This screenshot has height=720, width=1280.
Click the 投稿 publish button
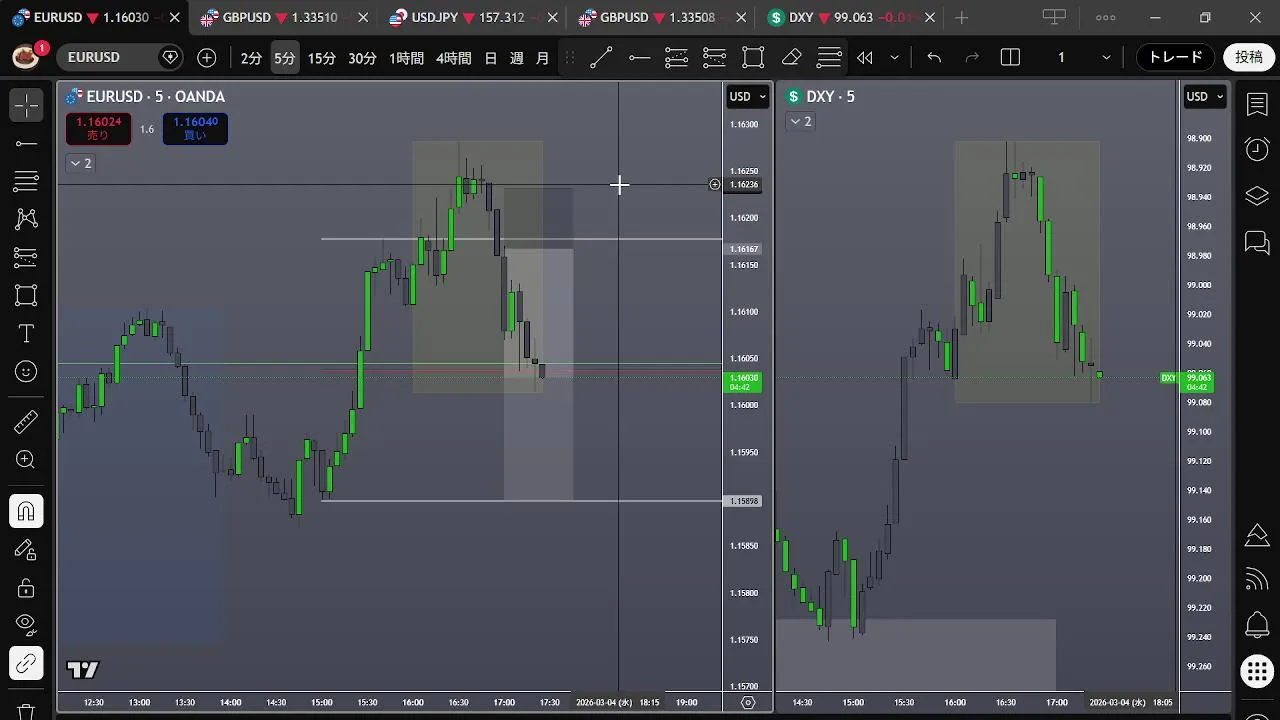pos(1249,58)
